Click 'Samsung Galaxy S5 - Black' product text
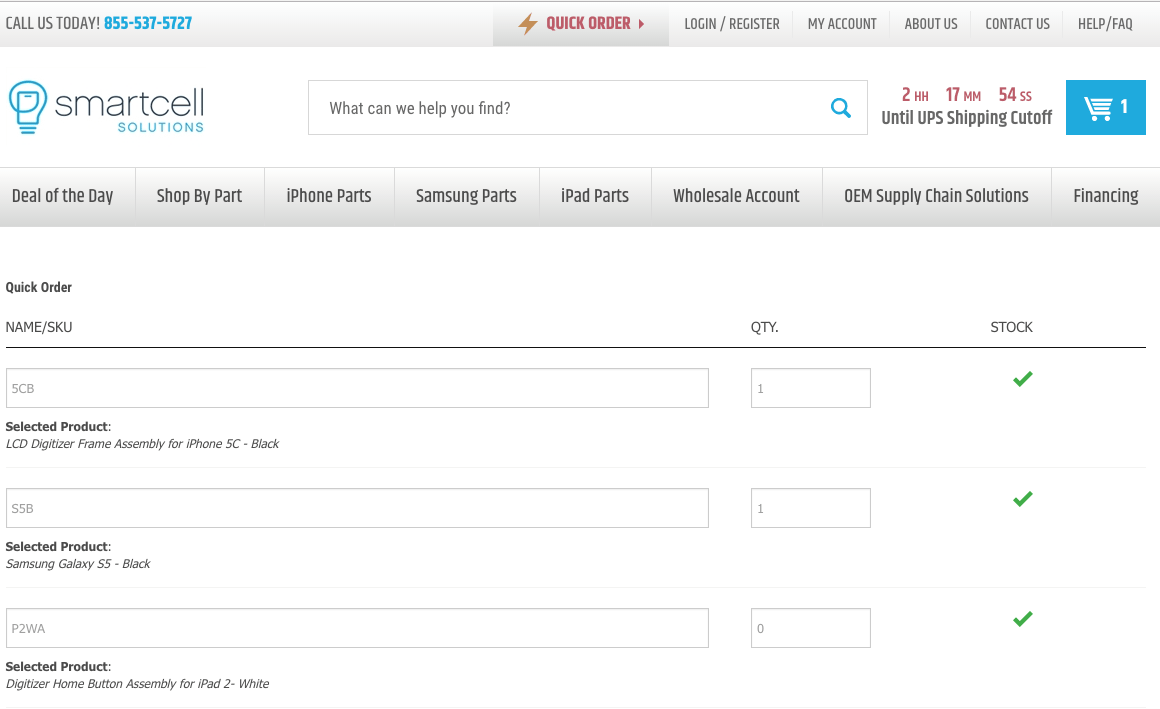 [x=78, y=564]
